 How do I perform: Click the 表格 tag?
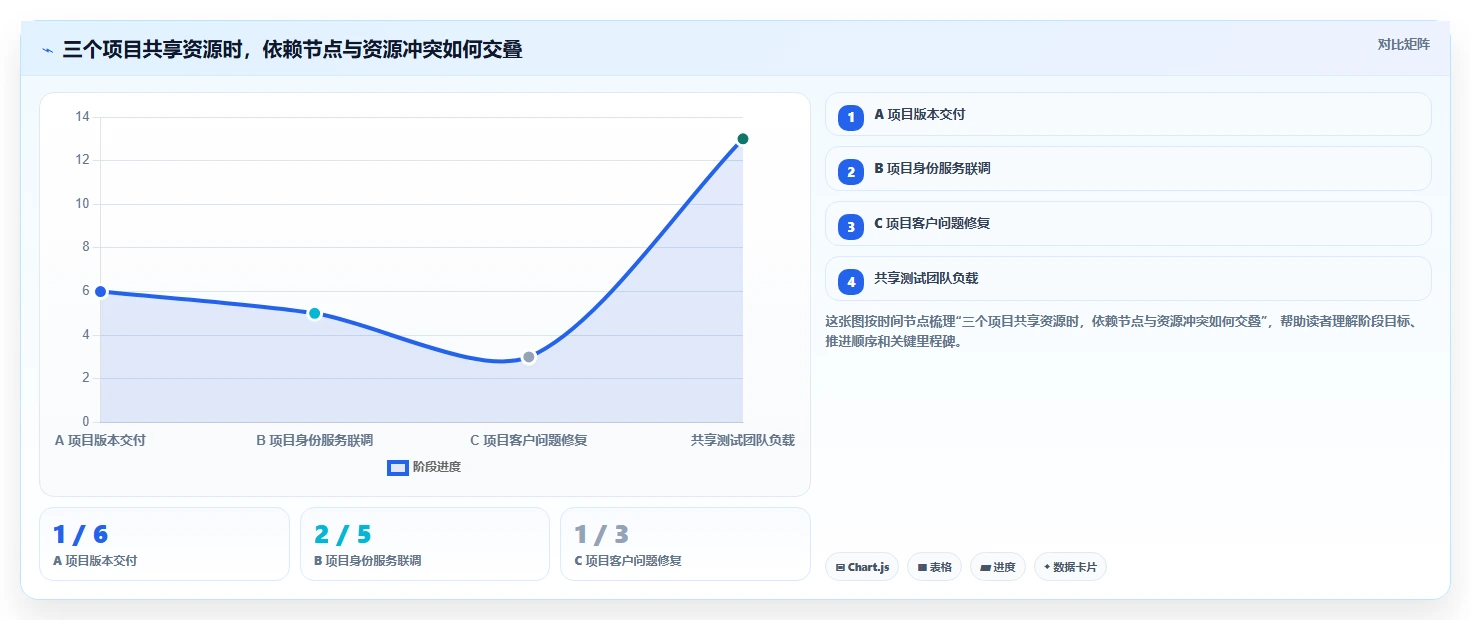pyautogui.click(x=934, y=567)
